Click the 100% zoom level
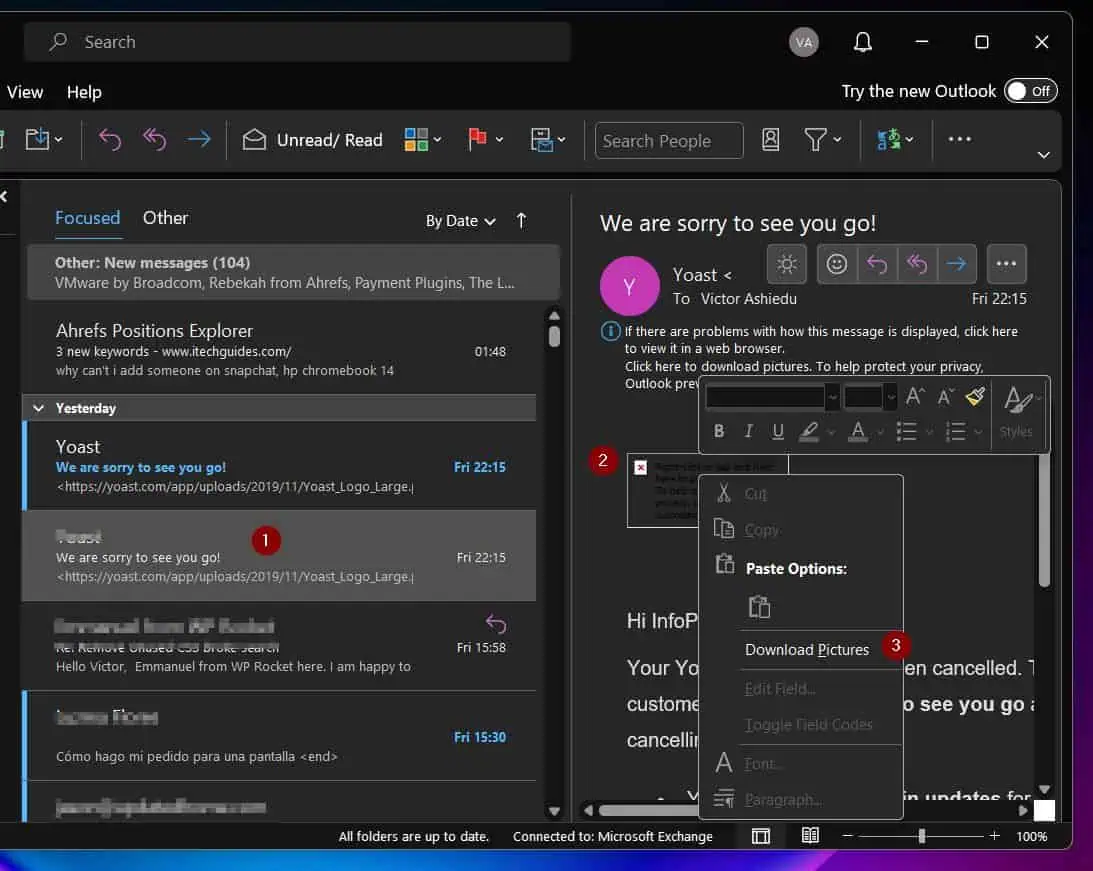 point(1032,836)
